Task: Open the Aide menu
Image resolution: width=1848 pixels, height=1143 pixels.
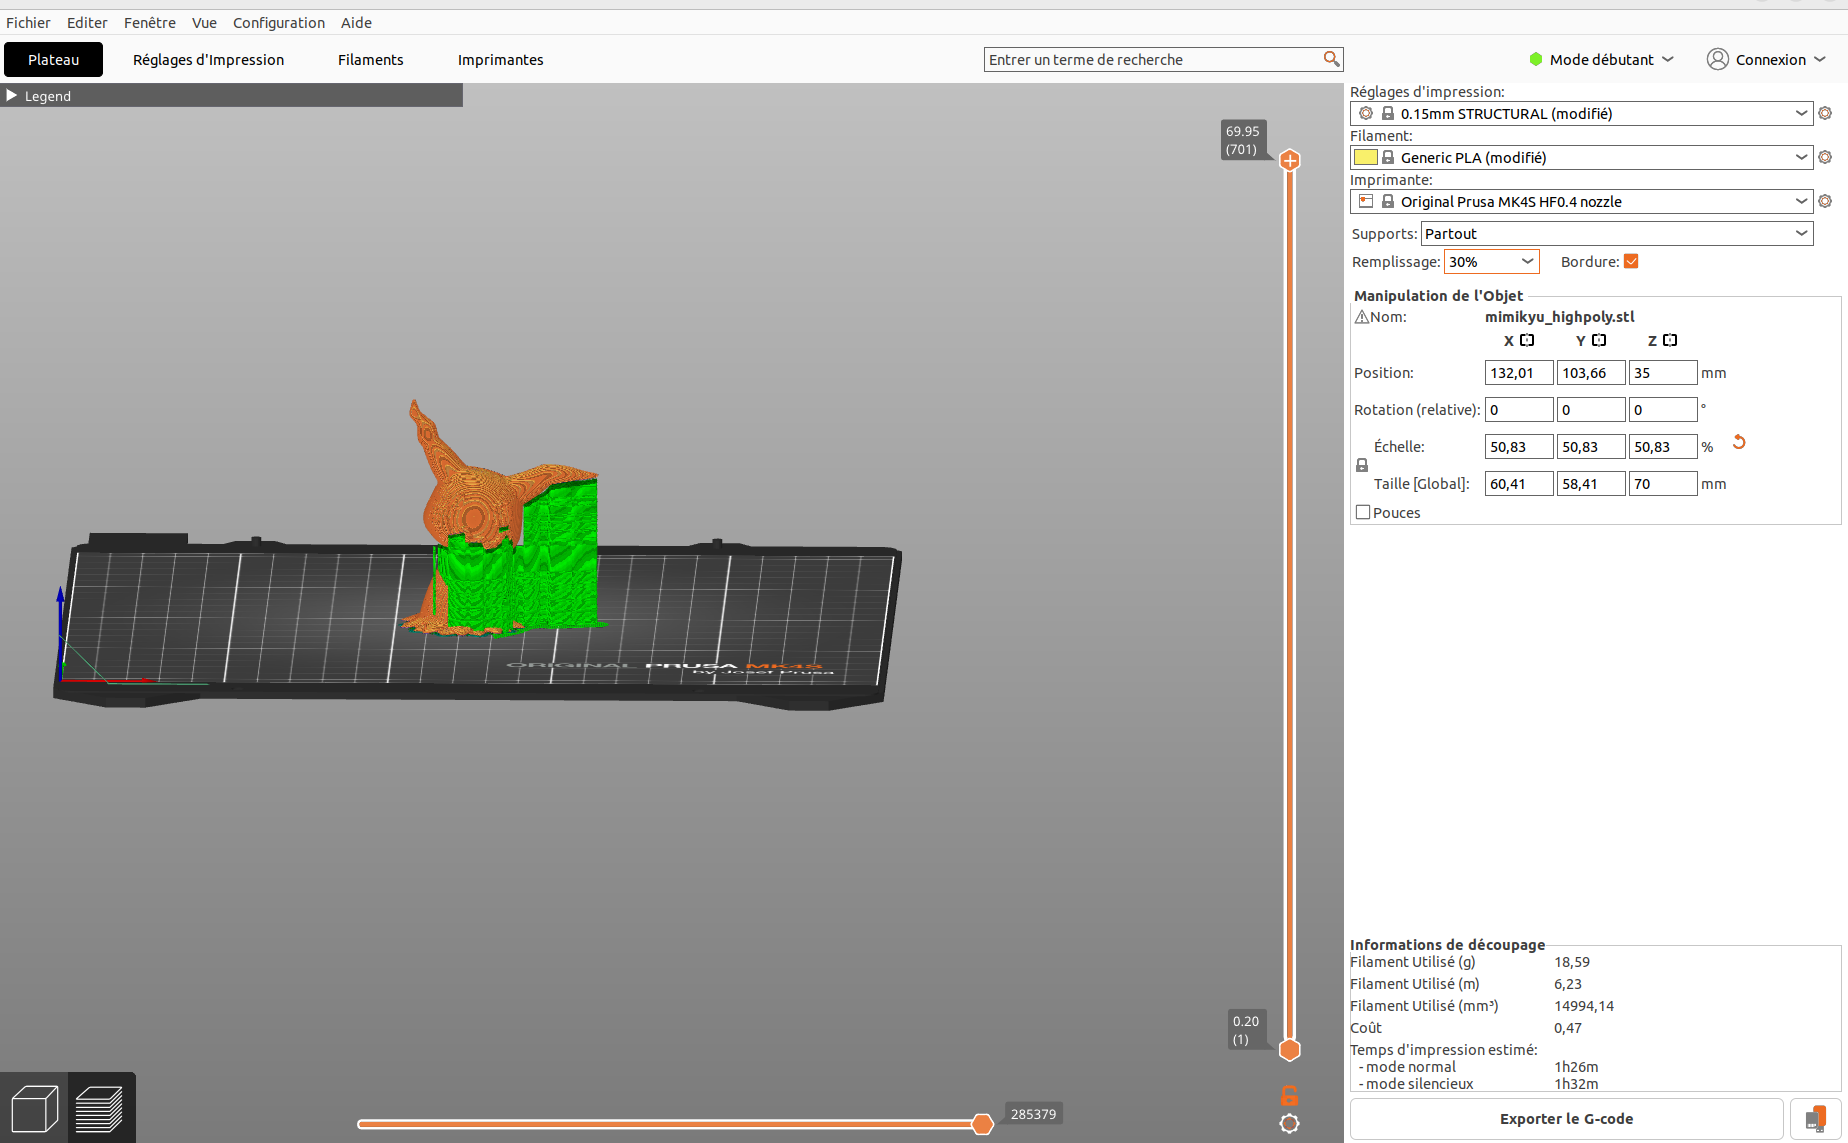Action: pyautogui.click(x=356, y=22)
